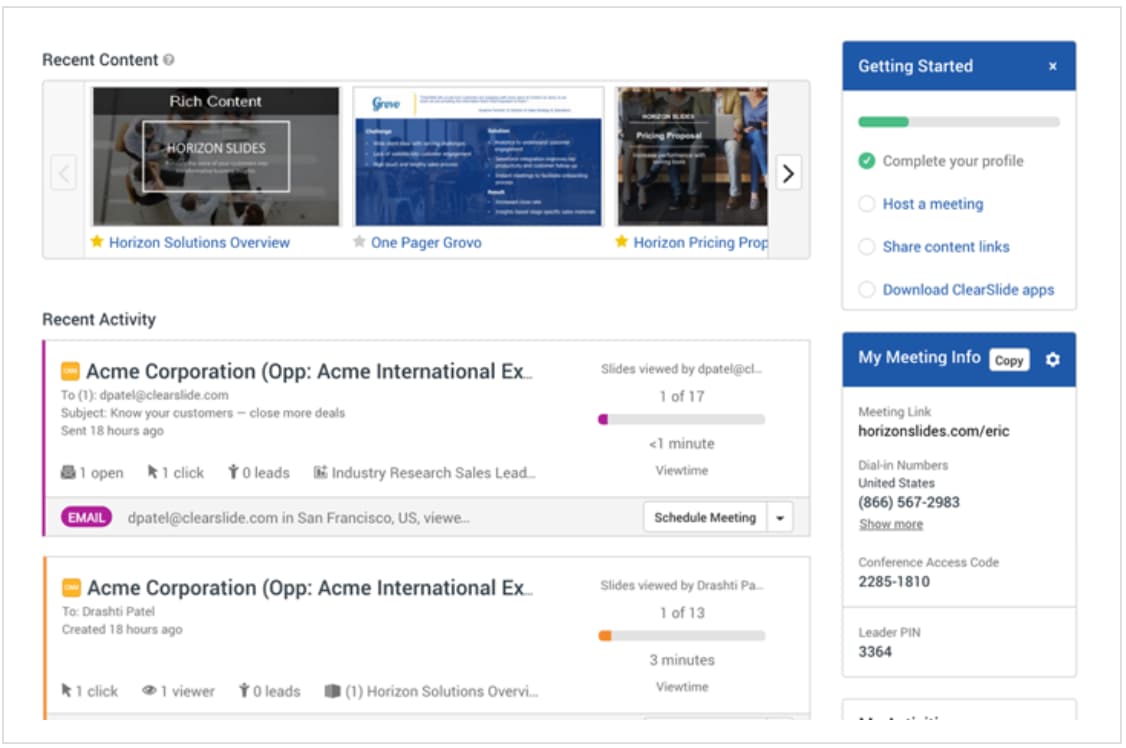The height and width of the screenshot is (748, 1126).
Task: Click the (1) Horizon Solutions Overvi… text
Action: pyautogui.click(x=442, y=691)
